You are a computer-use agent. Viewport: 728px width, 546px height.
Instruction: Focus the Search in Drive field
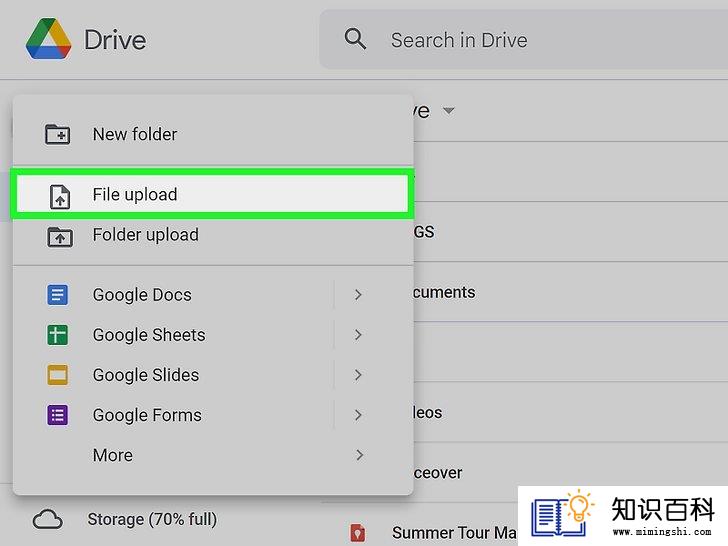pos(524,39)
